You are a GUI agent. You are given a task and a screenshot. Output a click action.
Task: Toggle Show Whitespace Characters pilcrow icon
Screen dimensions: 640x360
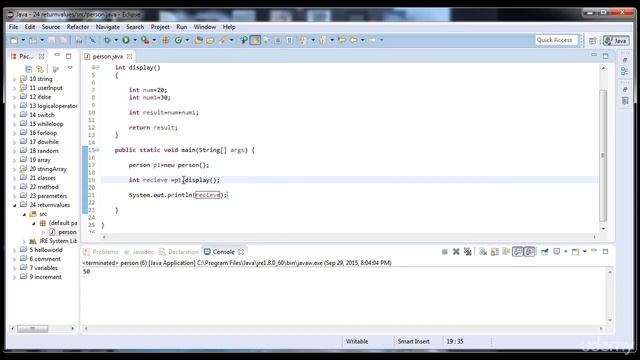tap(289, 40)
